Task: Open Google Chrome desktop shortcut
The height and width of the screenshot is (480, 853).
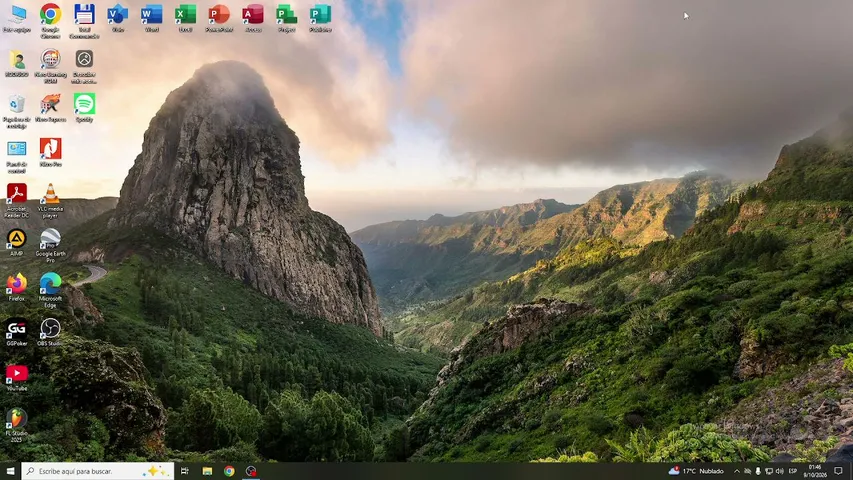Action: pos(50,21)
